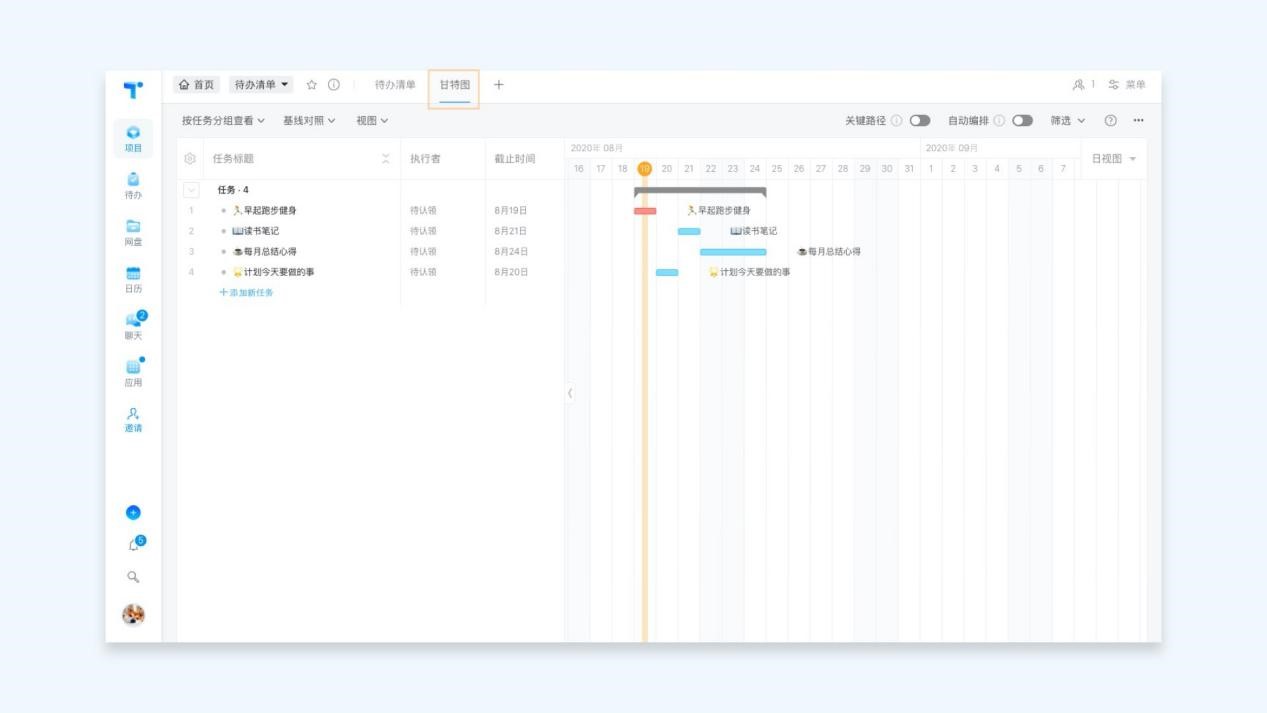Open project info circle icon
The width and height of the screenshot is (1267, 713).
(334, 85)
